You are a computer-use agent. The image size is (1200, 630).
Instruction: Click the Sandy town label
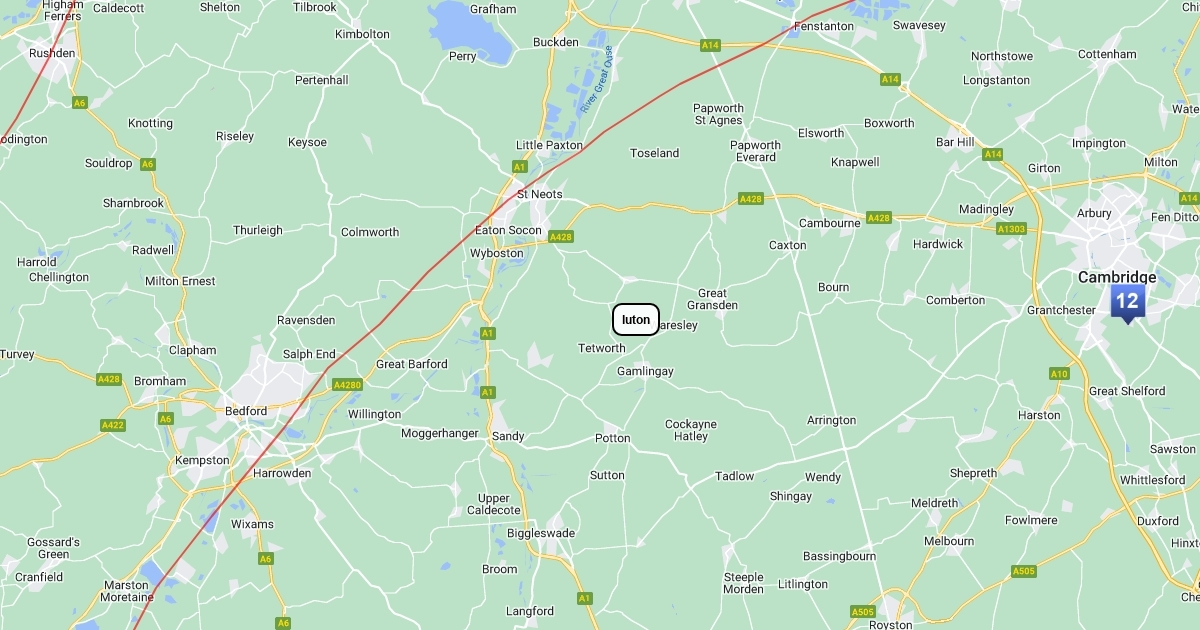[x=508, y=436]
